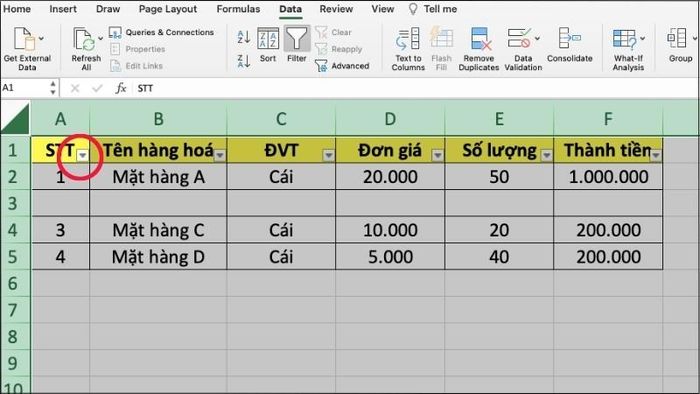Expand What-If Analysis dropdown arrow
This screenshot has height=394, width=700.
(x=642, y=39)
